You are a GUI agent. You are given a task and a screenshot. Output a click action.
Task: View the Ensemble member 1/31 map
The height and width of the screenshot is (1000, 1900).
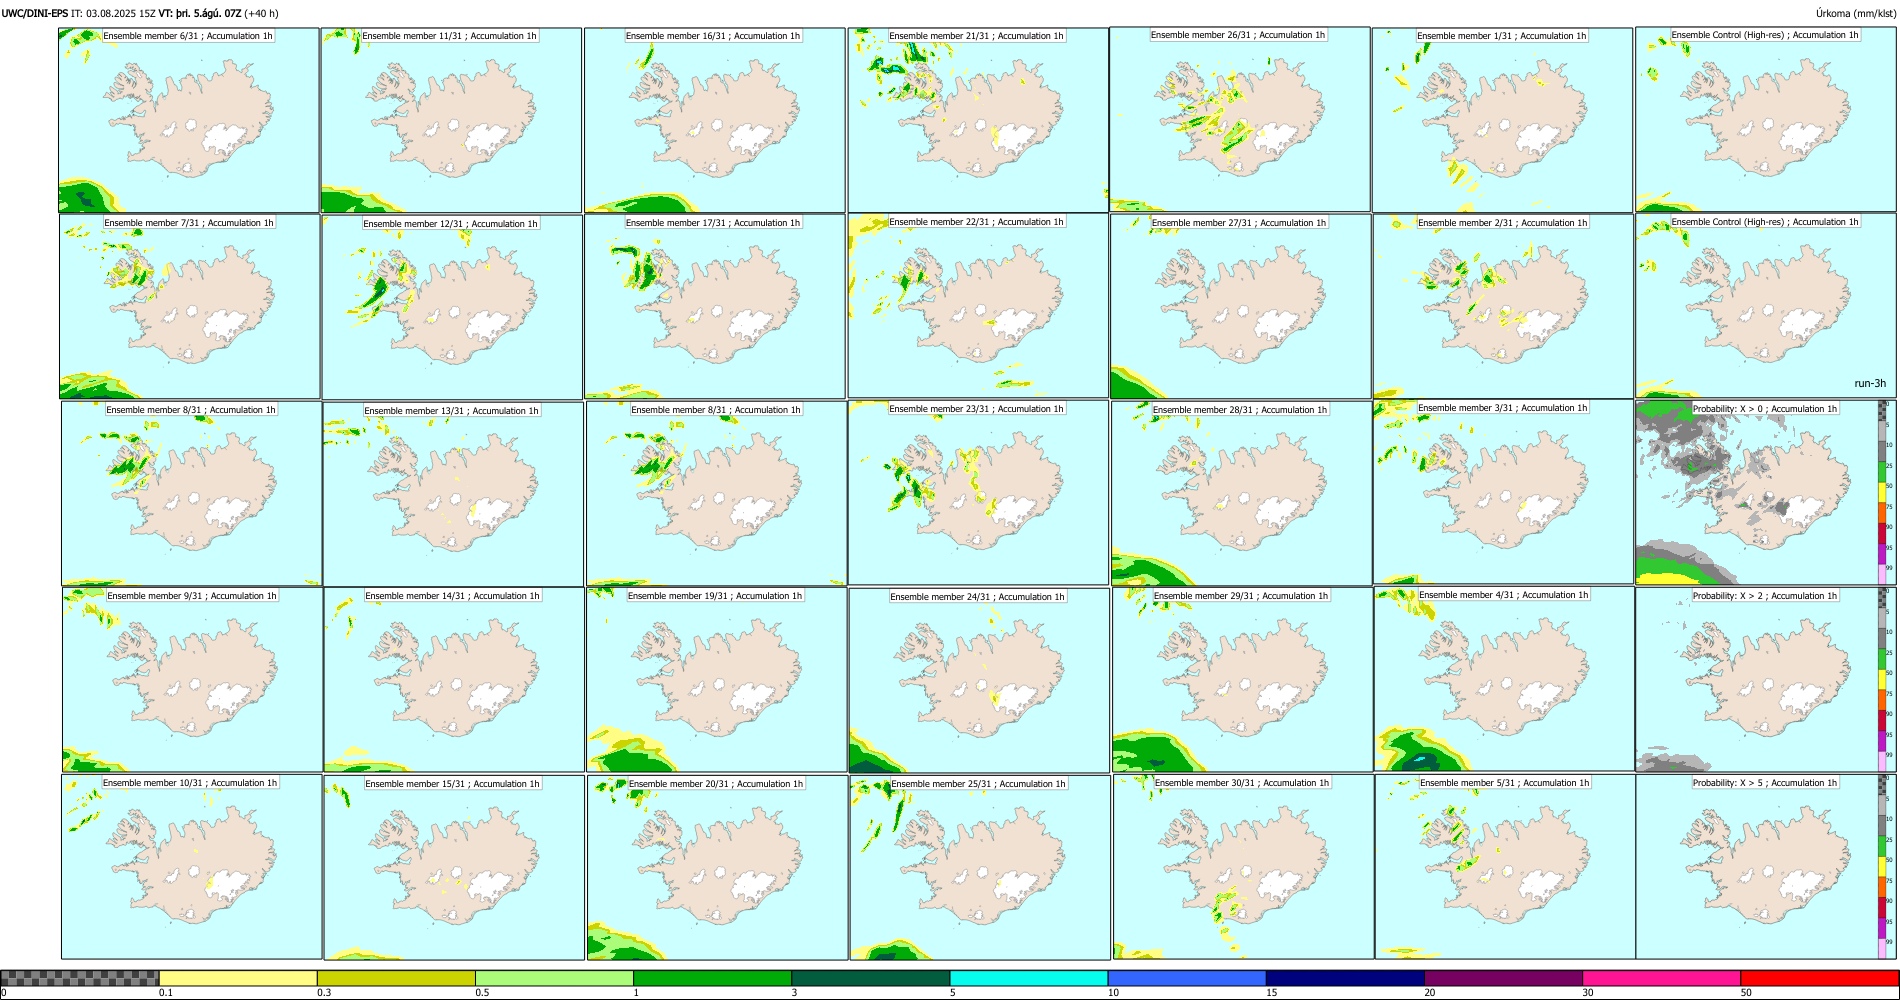coord(1502,120)
